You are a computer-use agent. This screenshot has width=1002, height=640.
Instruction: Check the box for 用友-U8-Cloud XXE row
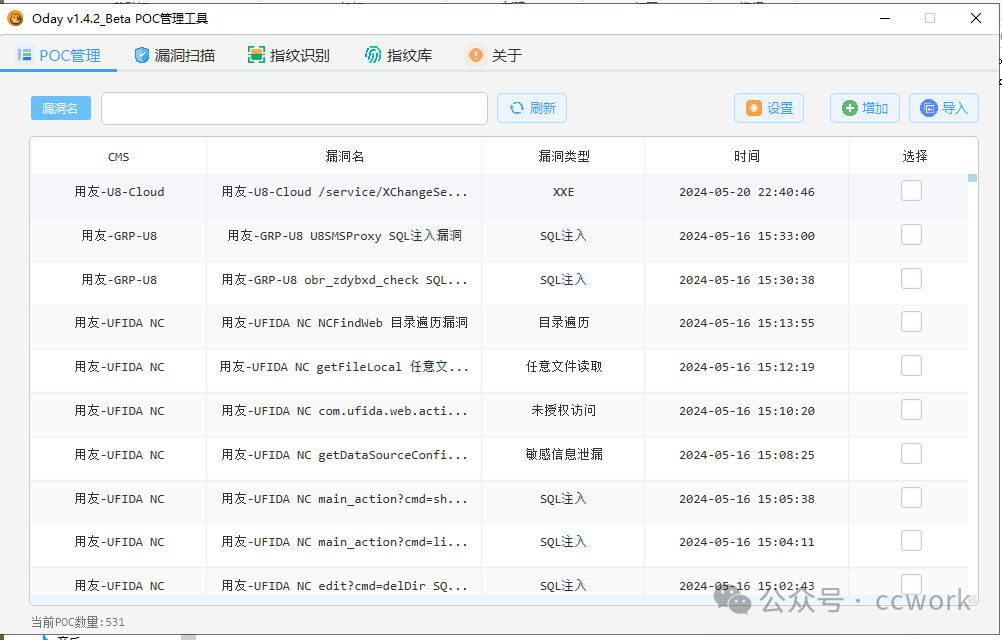[x=911, y=190]
